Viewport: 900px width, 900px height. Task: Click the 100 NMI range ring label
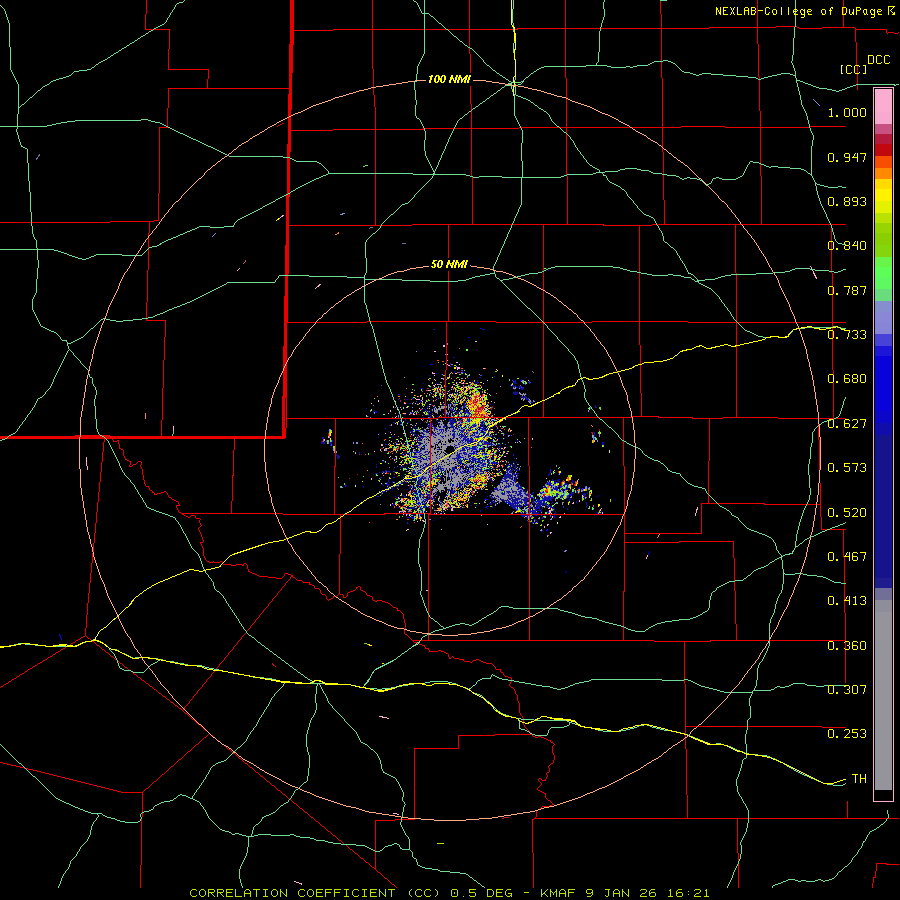(x=449, y=79)
